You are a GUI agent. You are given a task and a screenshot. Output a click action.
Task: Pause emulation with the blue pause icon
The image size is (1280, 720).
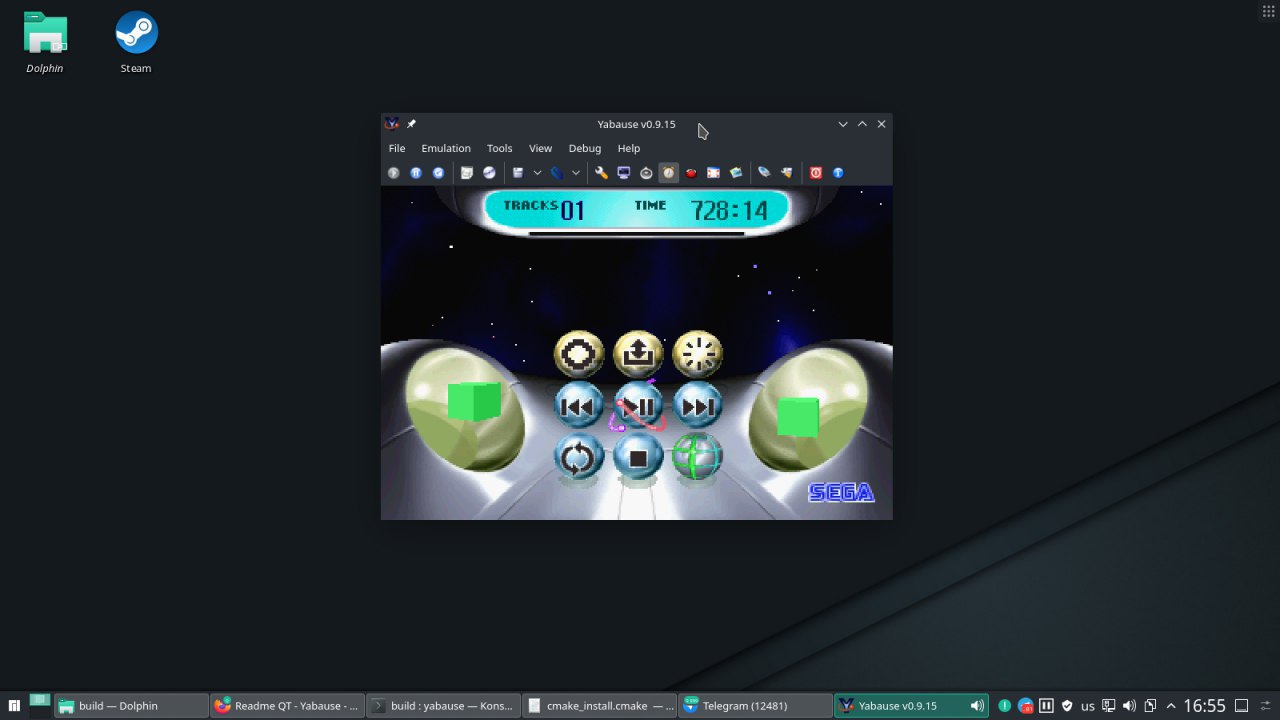pyautogui.click(x=416, y=173)
